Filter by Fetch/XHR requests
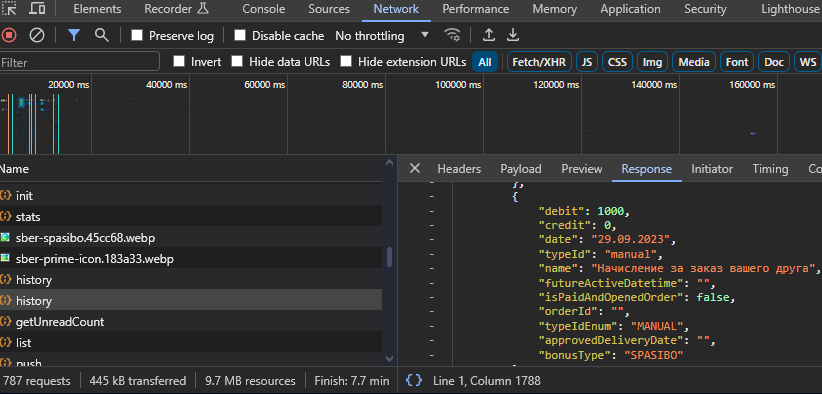Image resolution: width=822 pixels, height=394 pixels. pyautogui.click(x=539, y=62)
